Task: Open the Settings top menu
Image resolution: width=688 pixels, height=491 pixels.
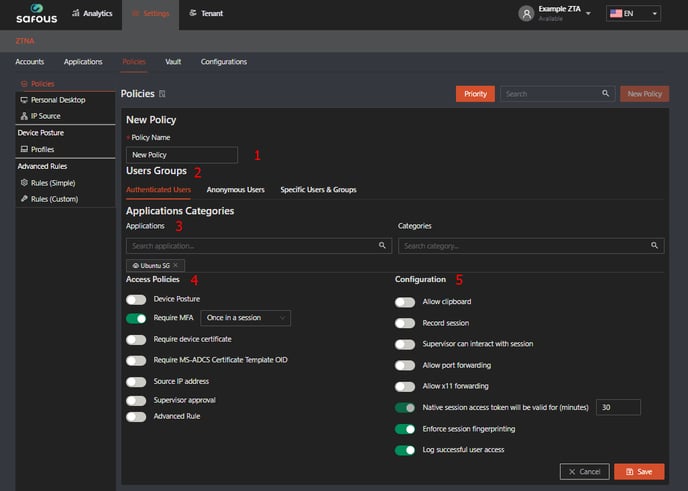Action: click(x=150, y=14)
